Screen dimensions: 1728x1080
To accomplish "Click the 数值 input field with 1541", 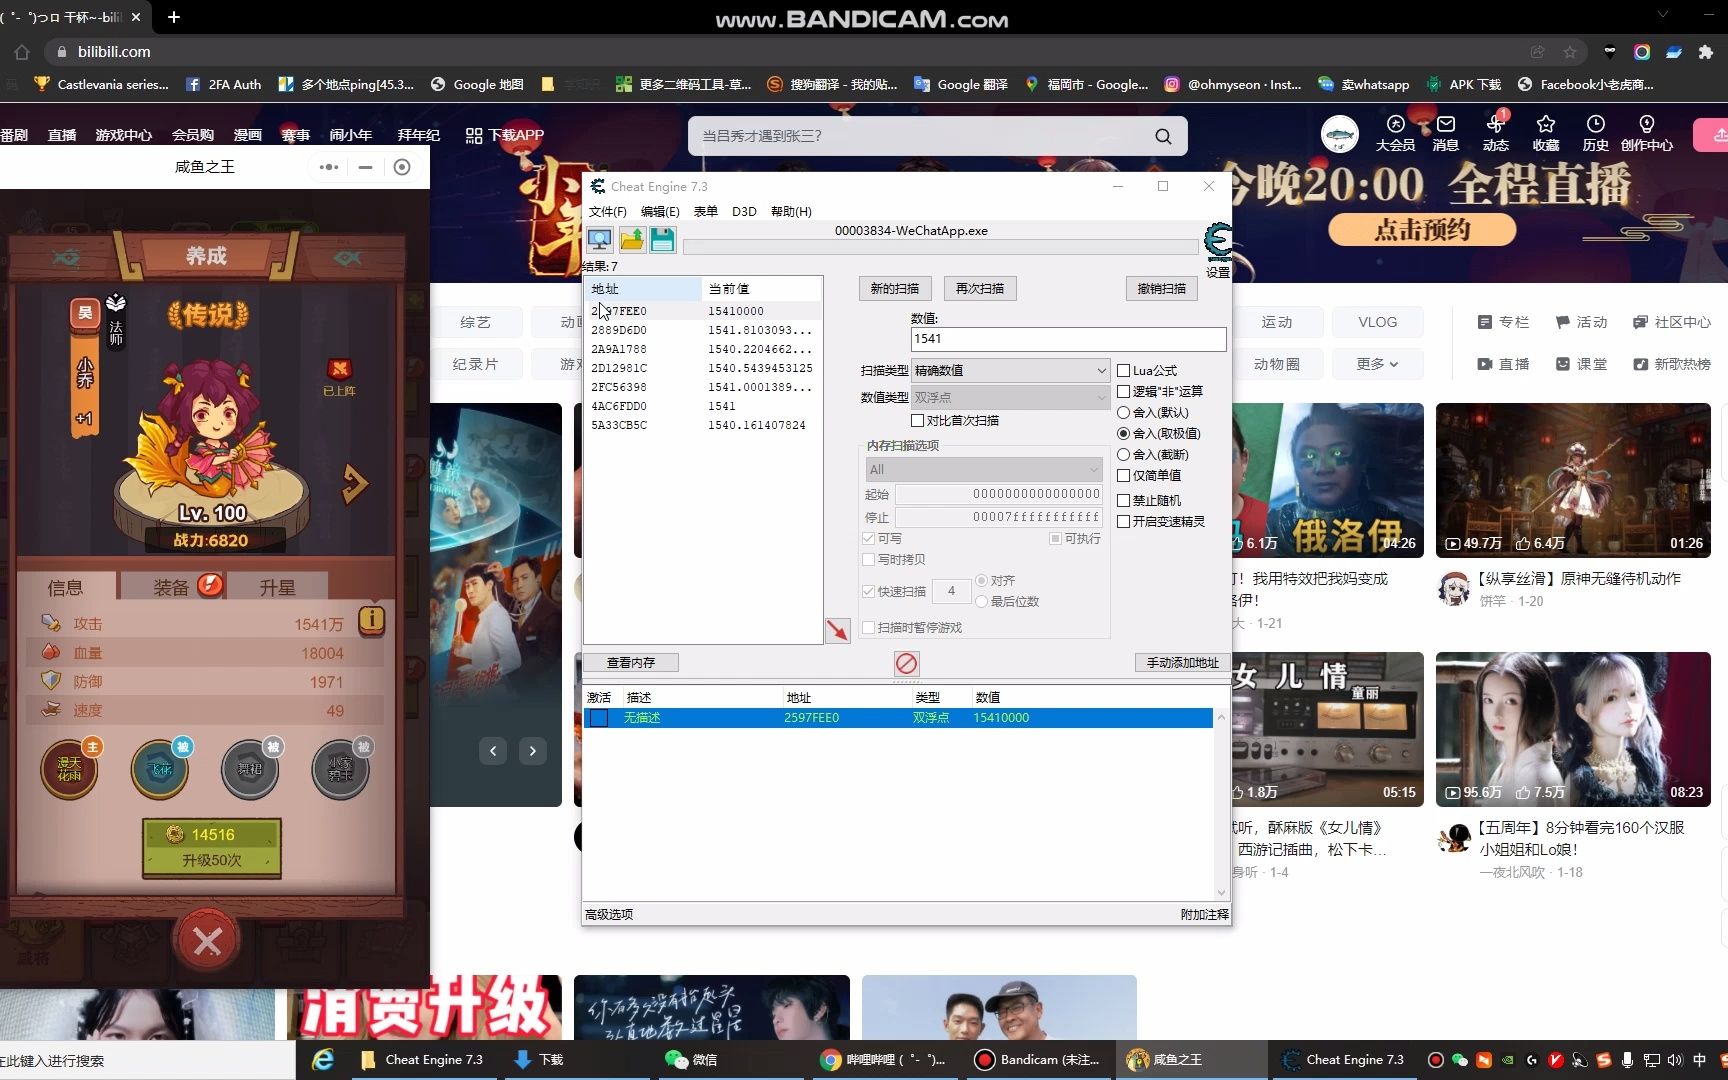I will (x=1068, y=339).
